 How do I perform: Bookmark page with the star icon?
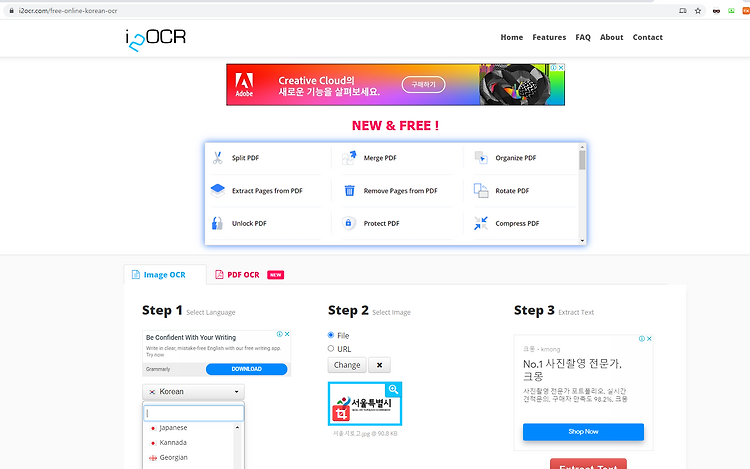[x=698, y=11]
